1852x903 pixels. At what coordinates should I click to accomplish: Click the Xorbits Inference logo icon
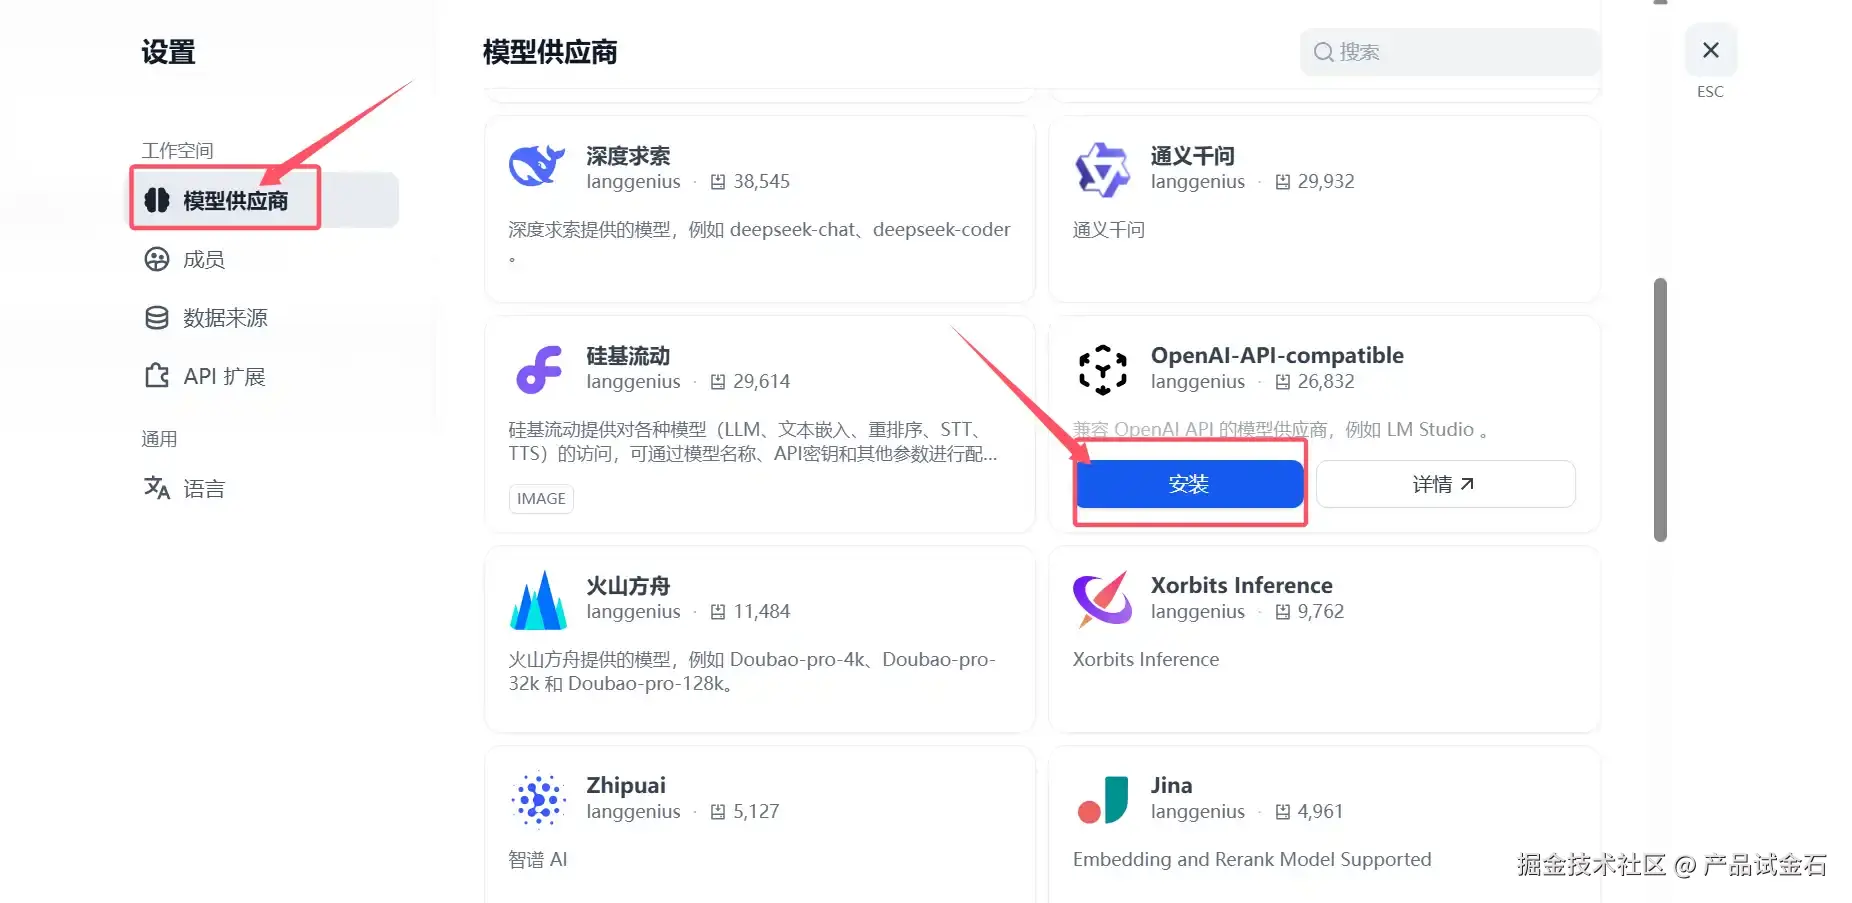point(1102,599)
